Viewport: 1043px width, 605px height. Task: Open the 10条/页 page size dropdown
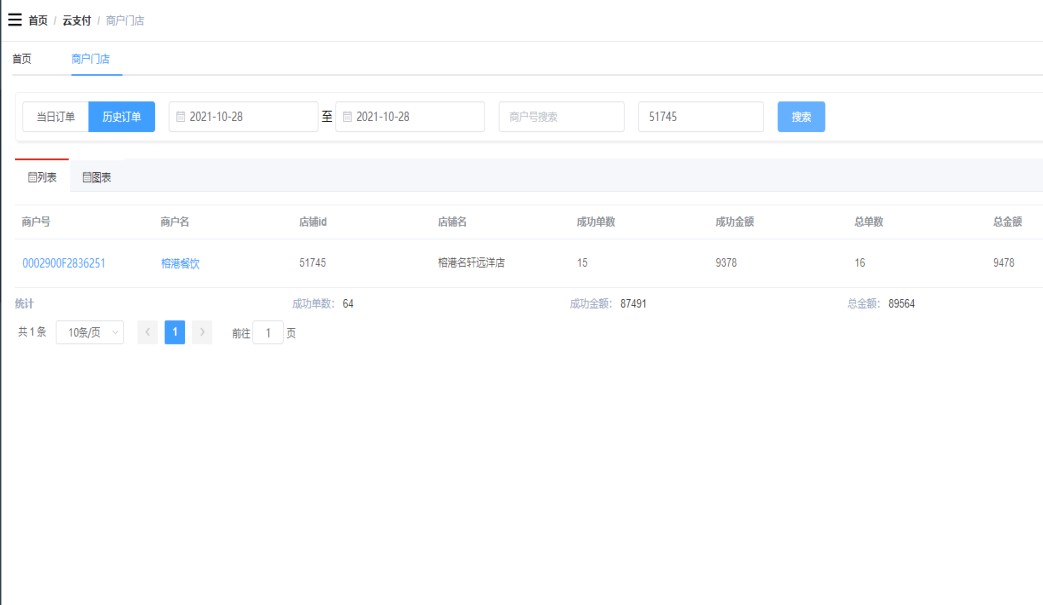[x=89, y=333]
